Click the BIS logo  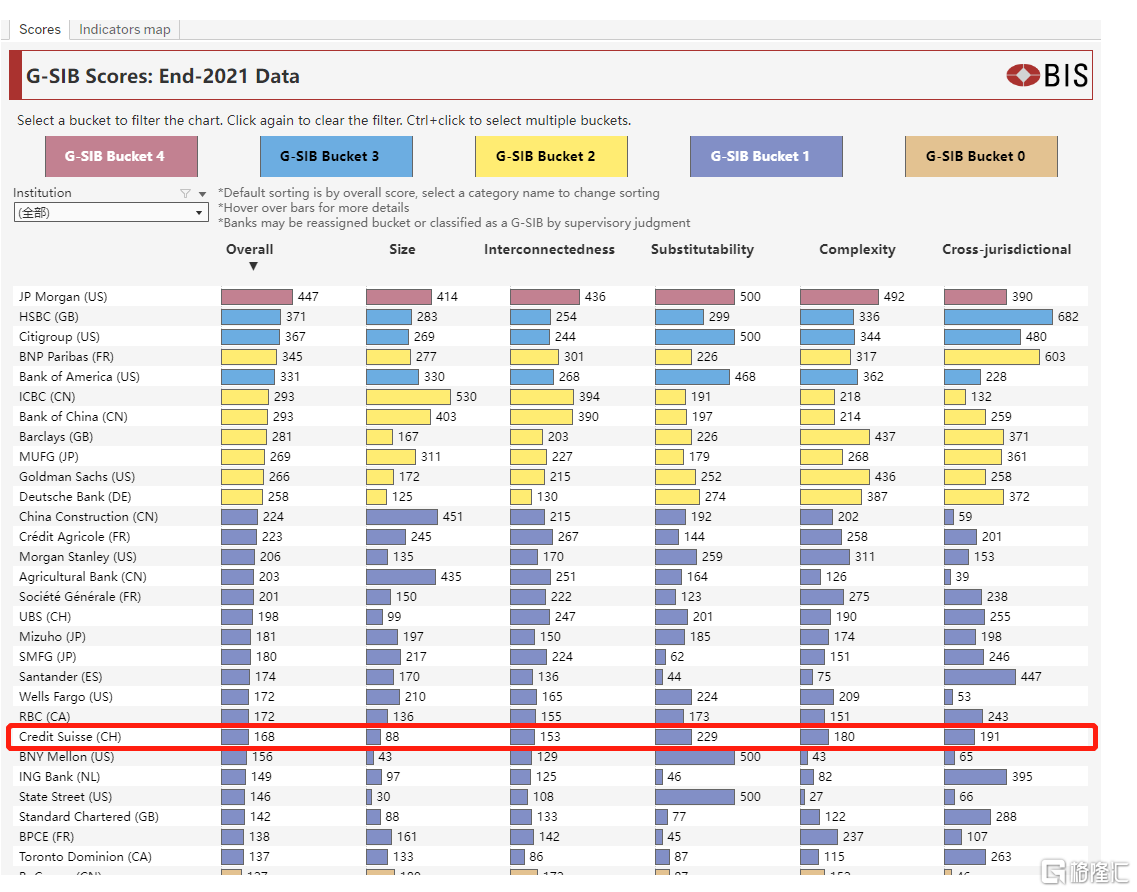pos(1047,75)
